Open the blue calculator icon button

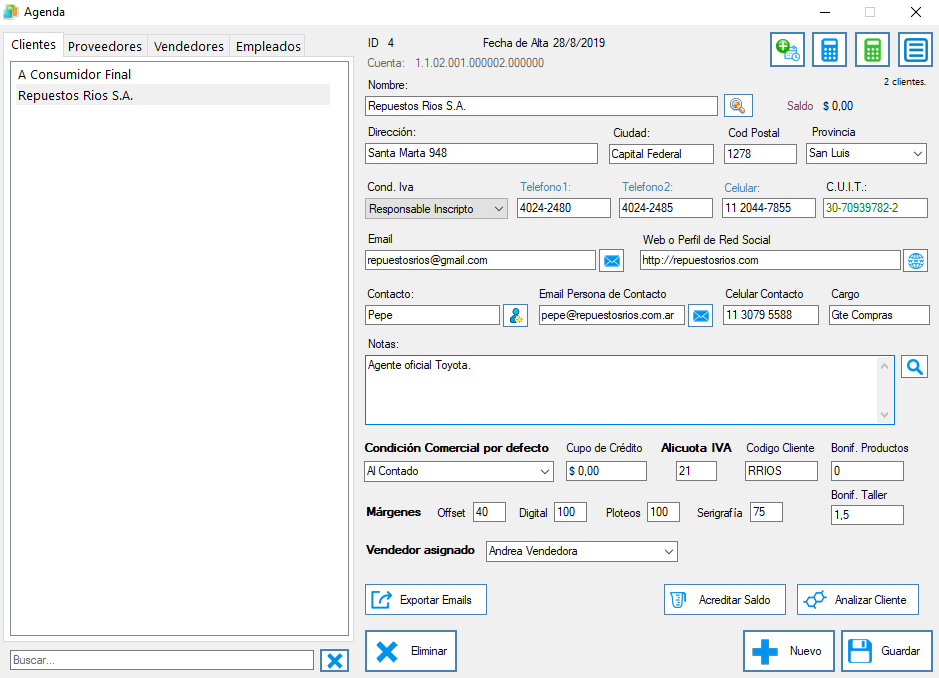(x=829, y=50)
